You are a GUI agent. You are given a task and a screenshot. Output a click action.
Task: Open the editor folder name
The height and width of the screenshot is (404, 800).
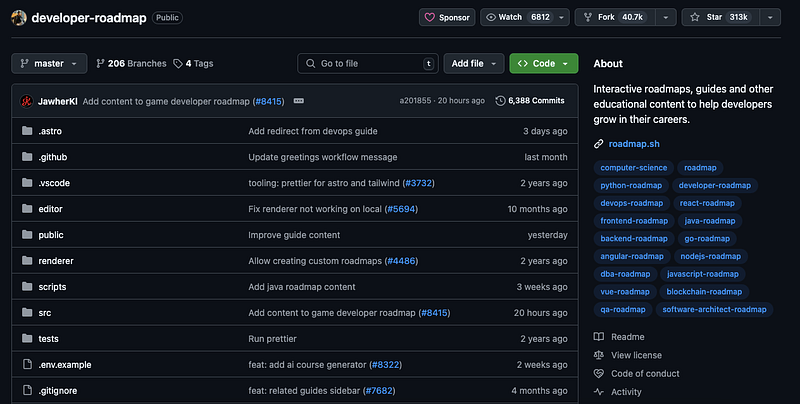(x=51, y=209)
